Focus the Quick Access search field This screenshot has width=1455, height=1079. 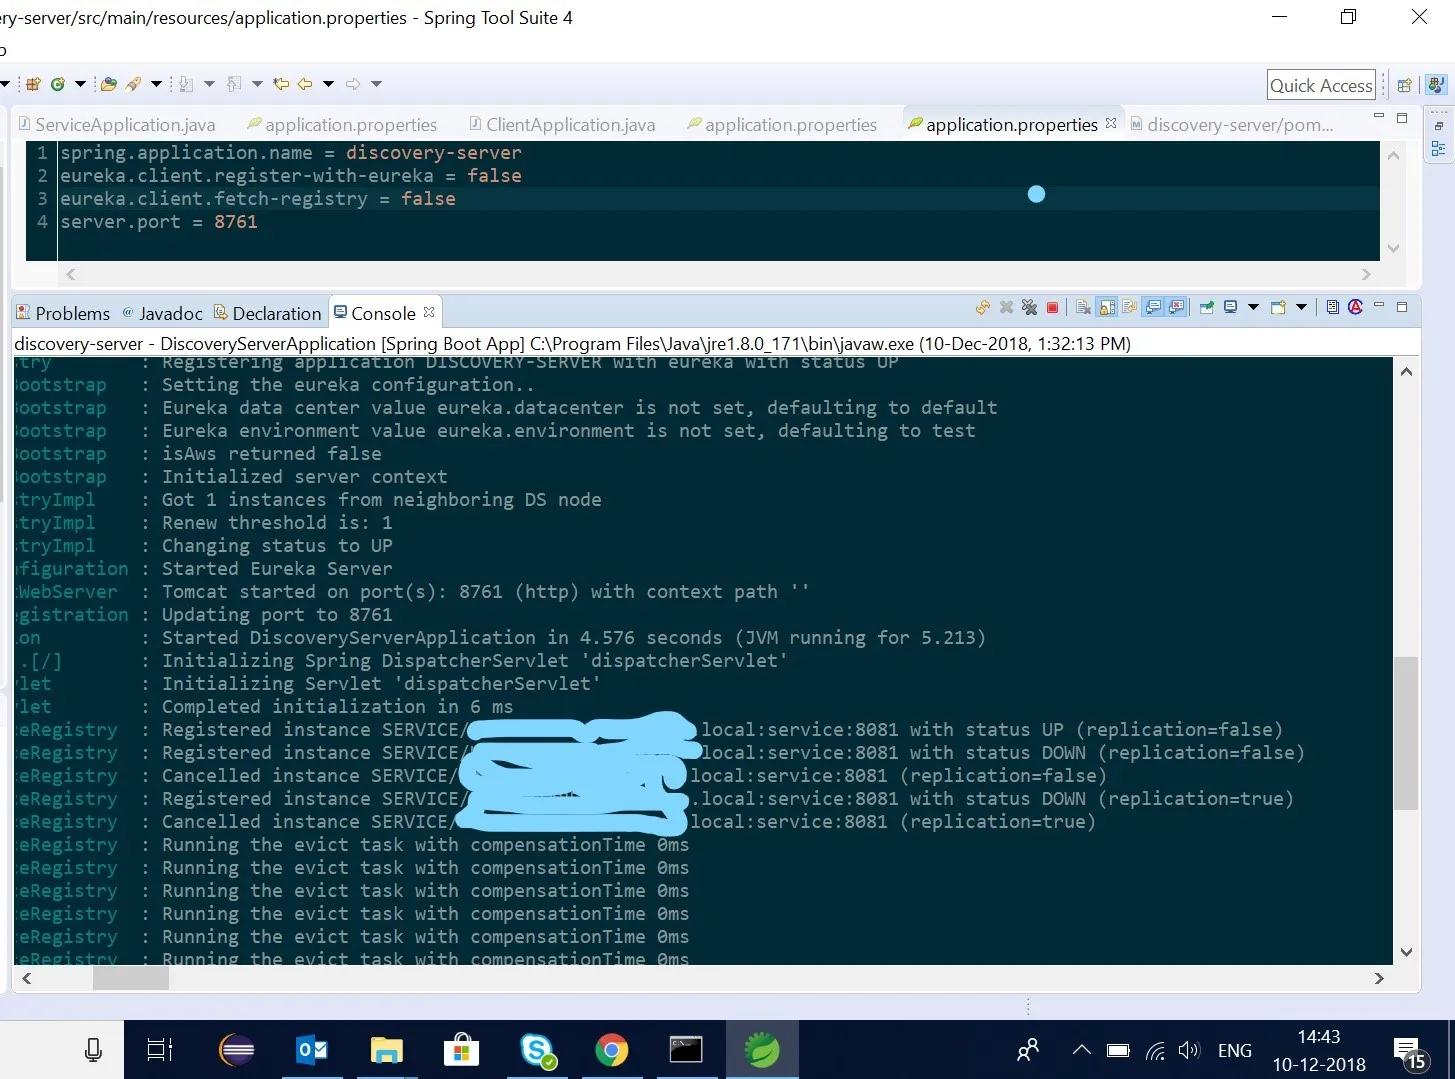point(1321,85)
